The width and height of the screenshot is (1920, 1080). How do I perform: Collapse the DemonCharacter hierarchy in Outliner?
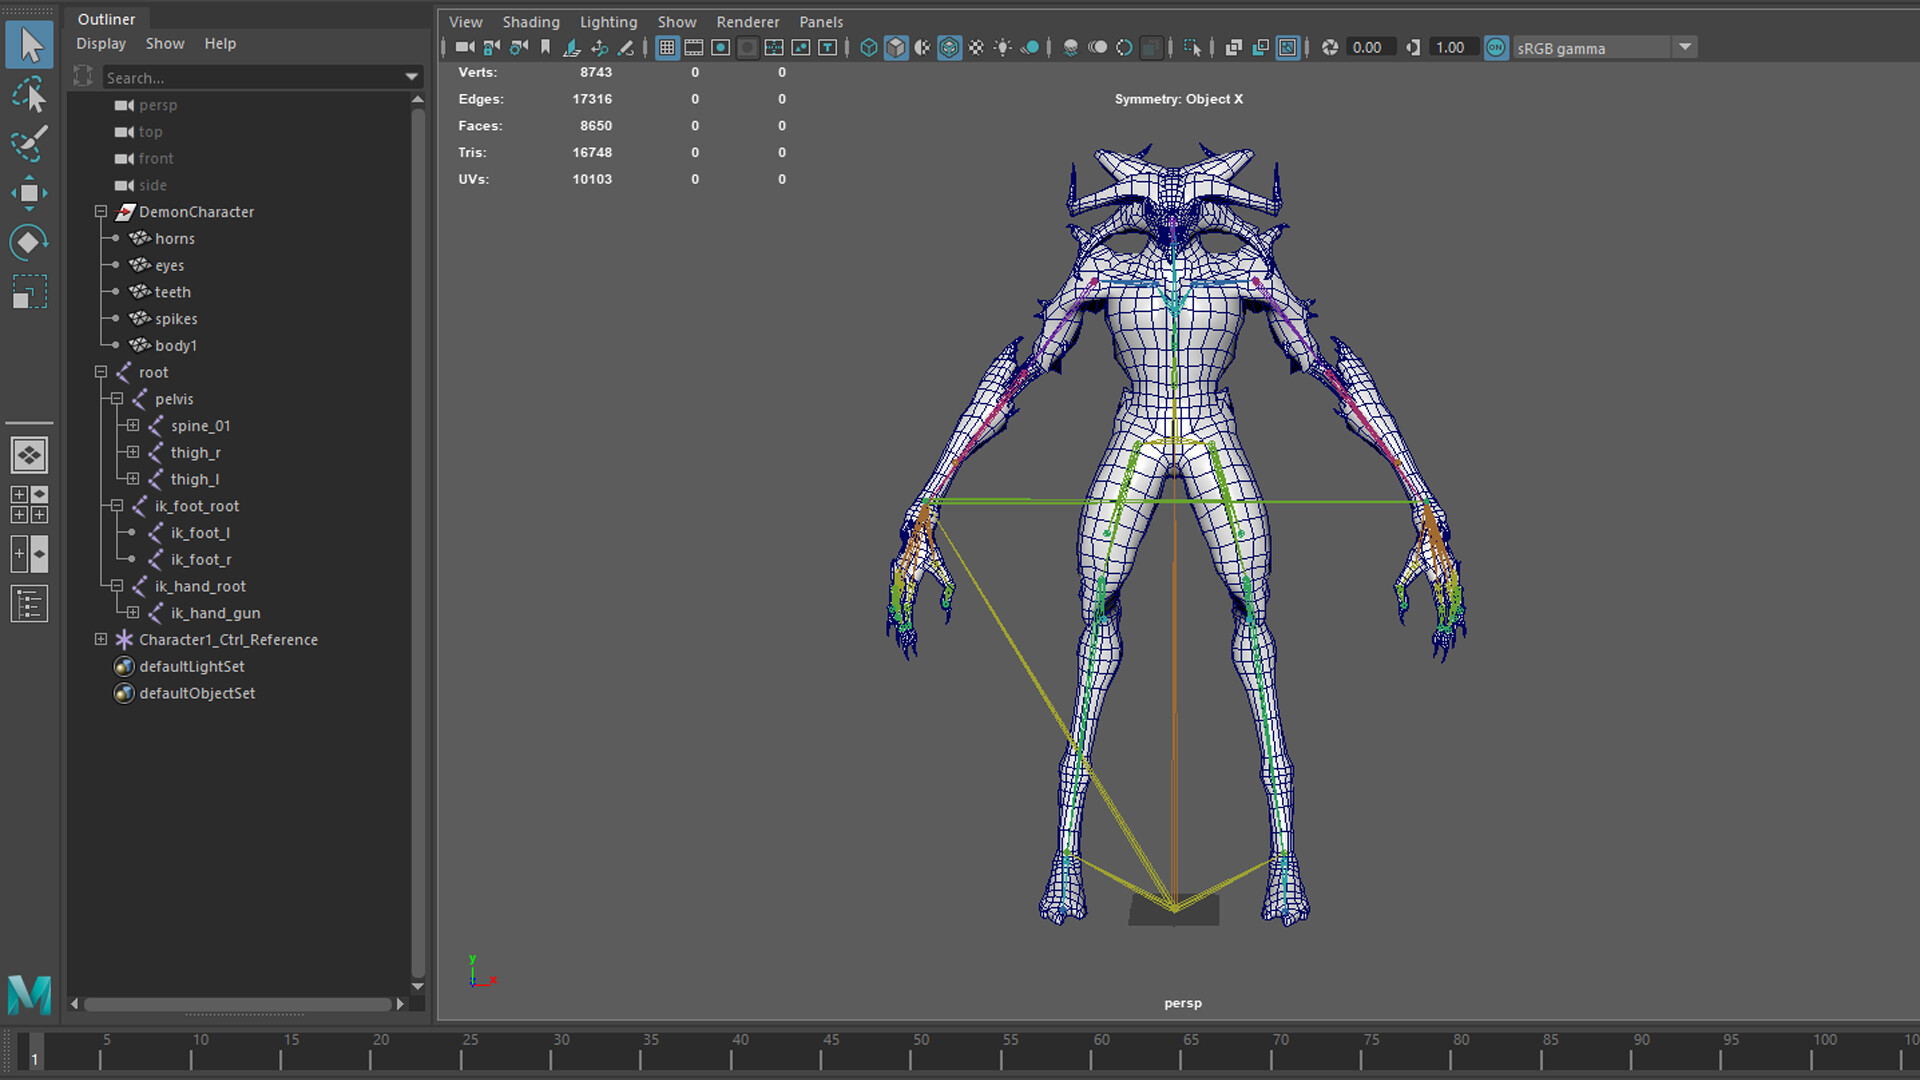click(x=101, y=212)
